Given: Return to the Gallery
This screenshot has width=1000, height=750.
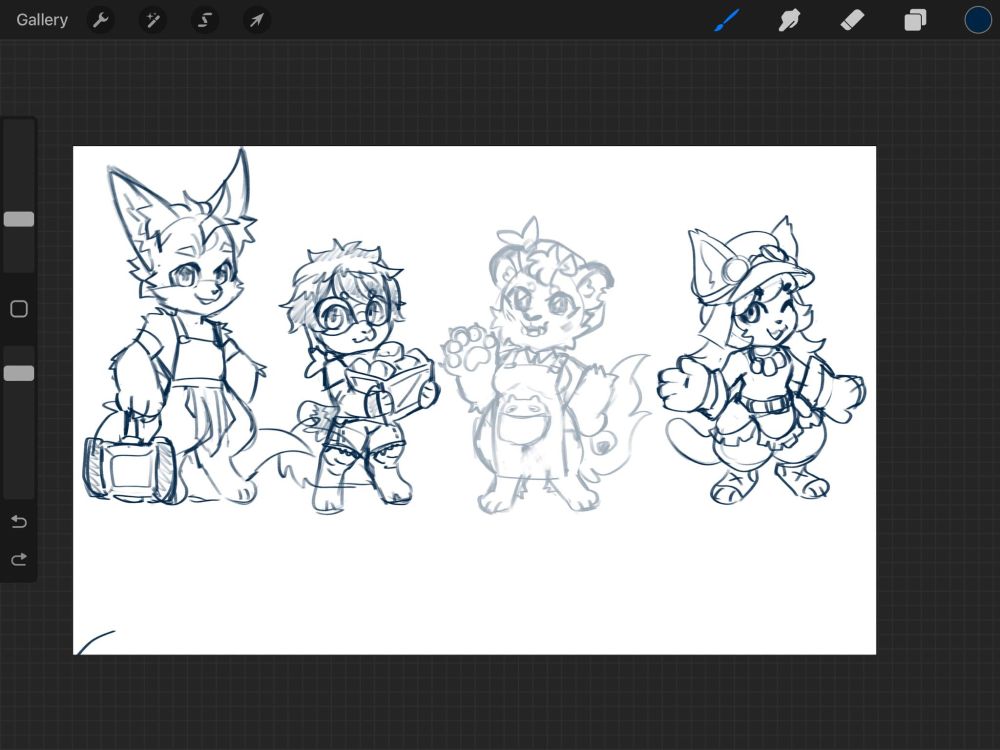Looking at the screenshot, I should coord(42,20).
